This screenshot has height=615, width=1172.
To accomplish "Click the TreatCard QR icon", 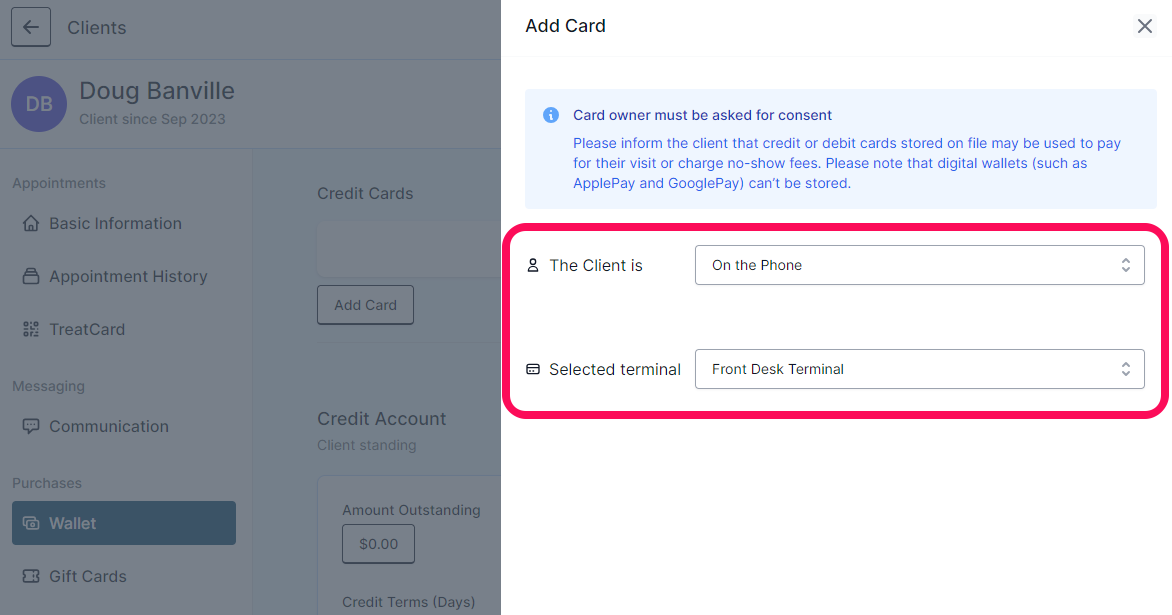I will [31, 330].
